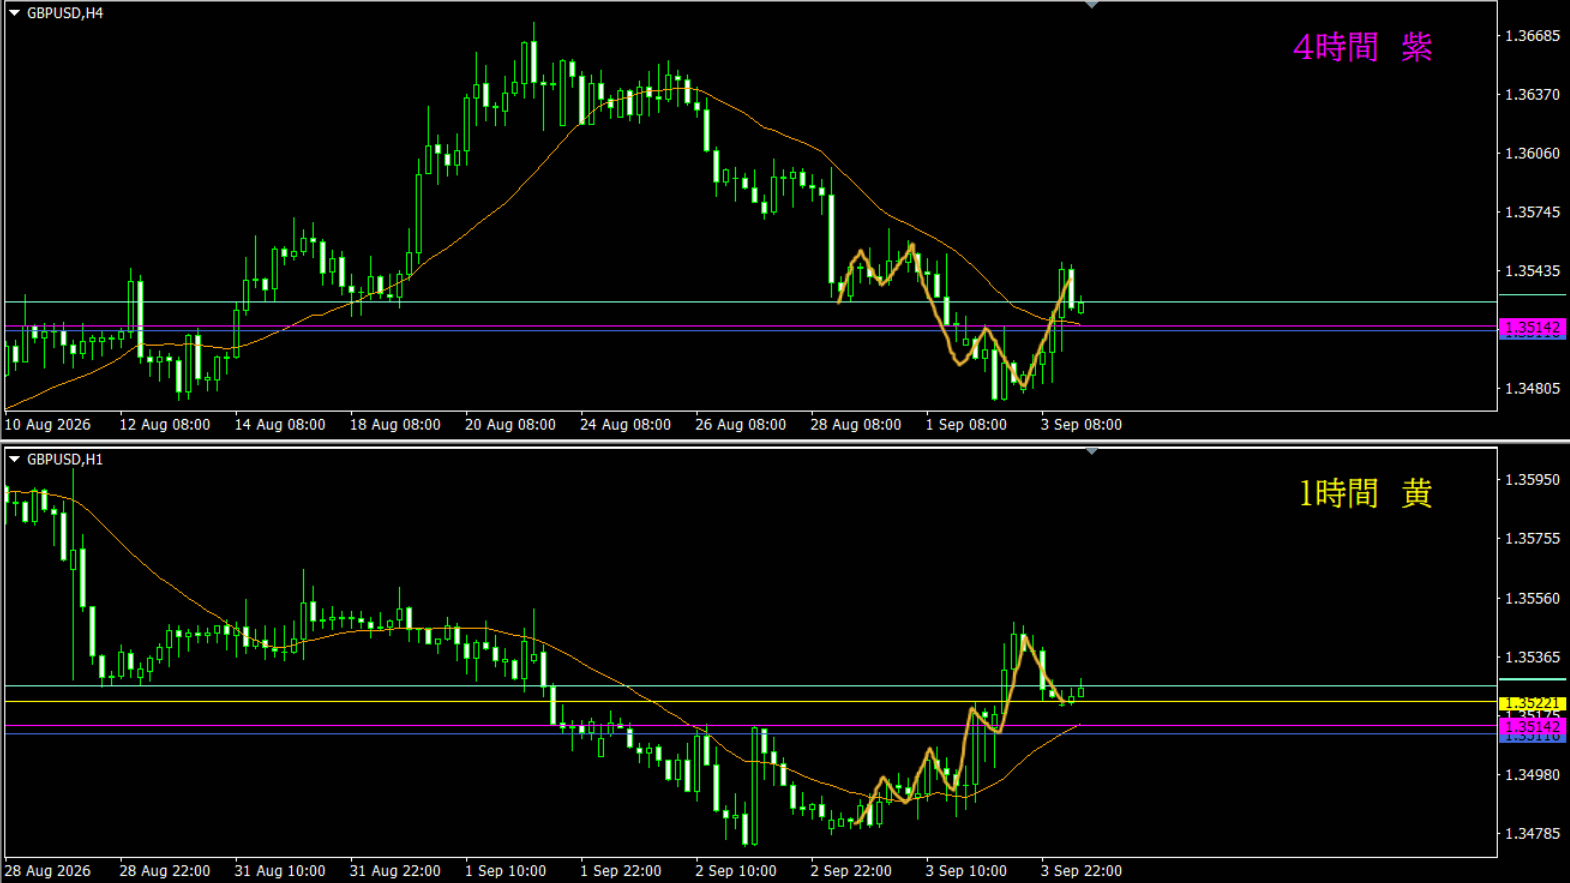Select the yellow 1.35221 price tag
This screenshot has height=883, width=1570.
click(1532, 703)
